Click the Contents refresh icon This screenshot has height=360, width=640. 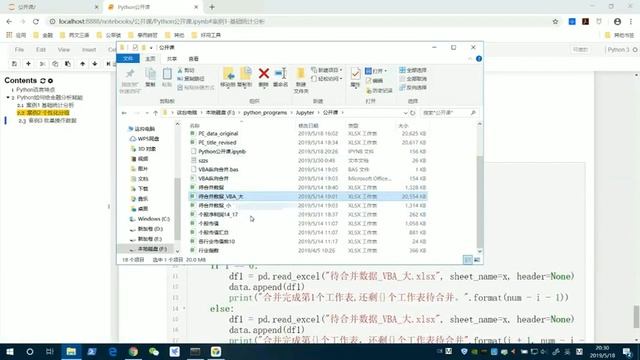click(42, 81)
